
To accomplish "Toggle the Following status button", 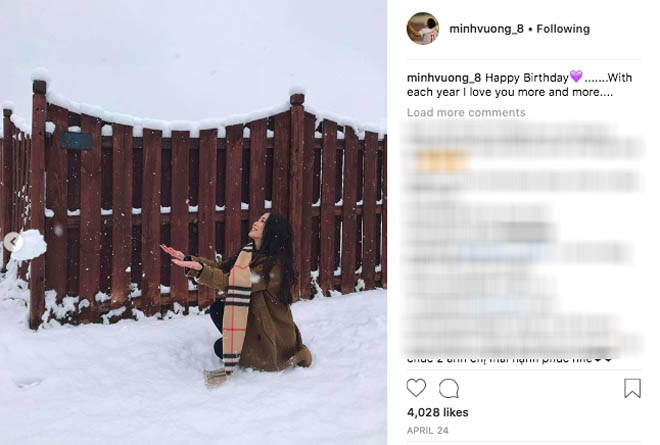I will click(563, 29).
